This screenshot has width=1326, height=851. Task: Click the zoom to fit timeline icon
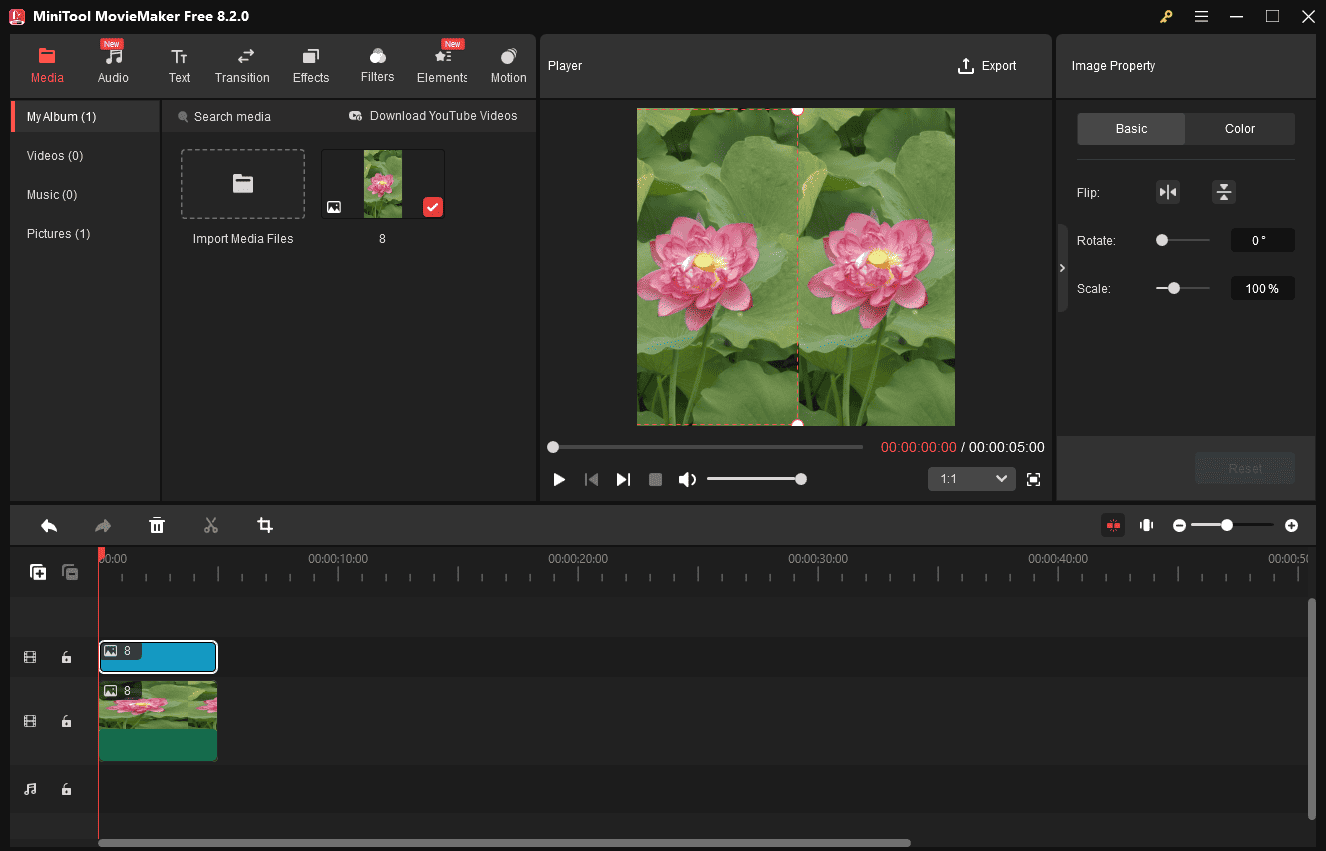1147,525
